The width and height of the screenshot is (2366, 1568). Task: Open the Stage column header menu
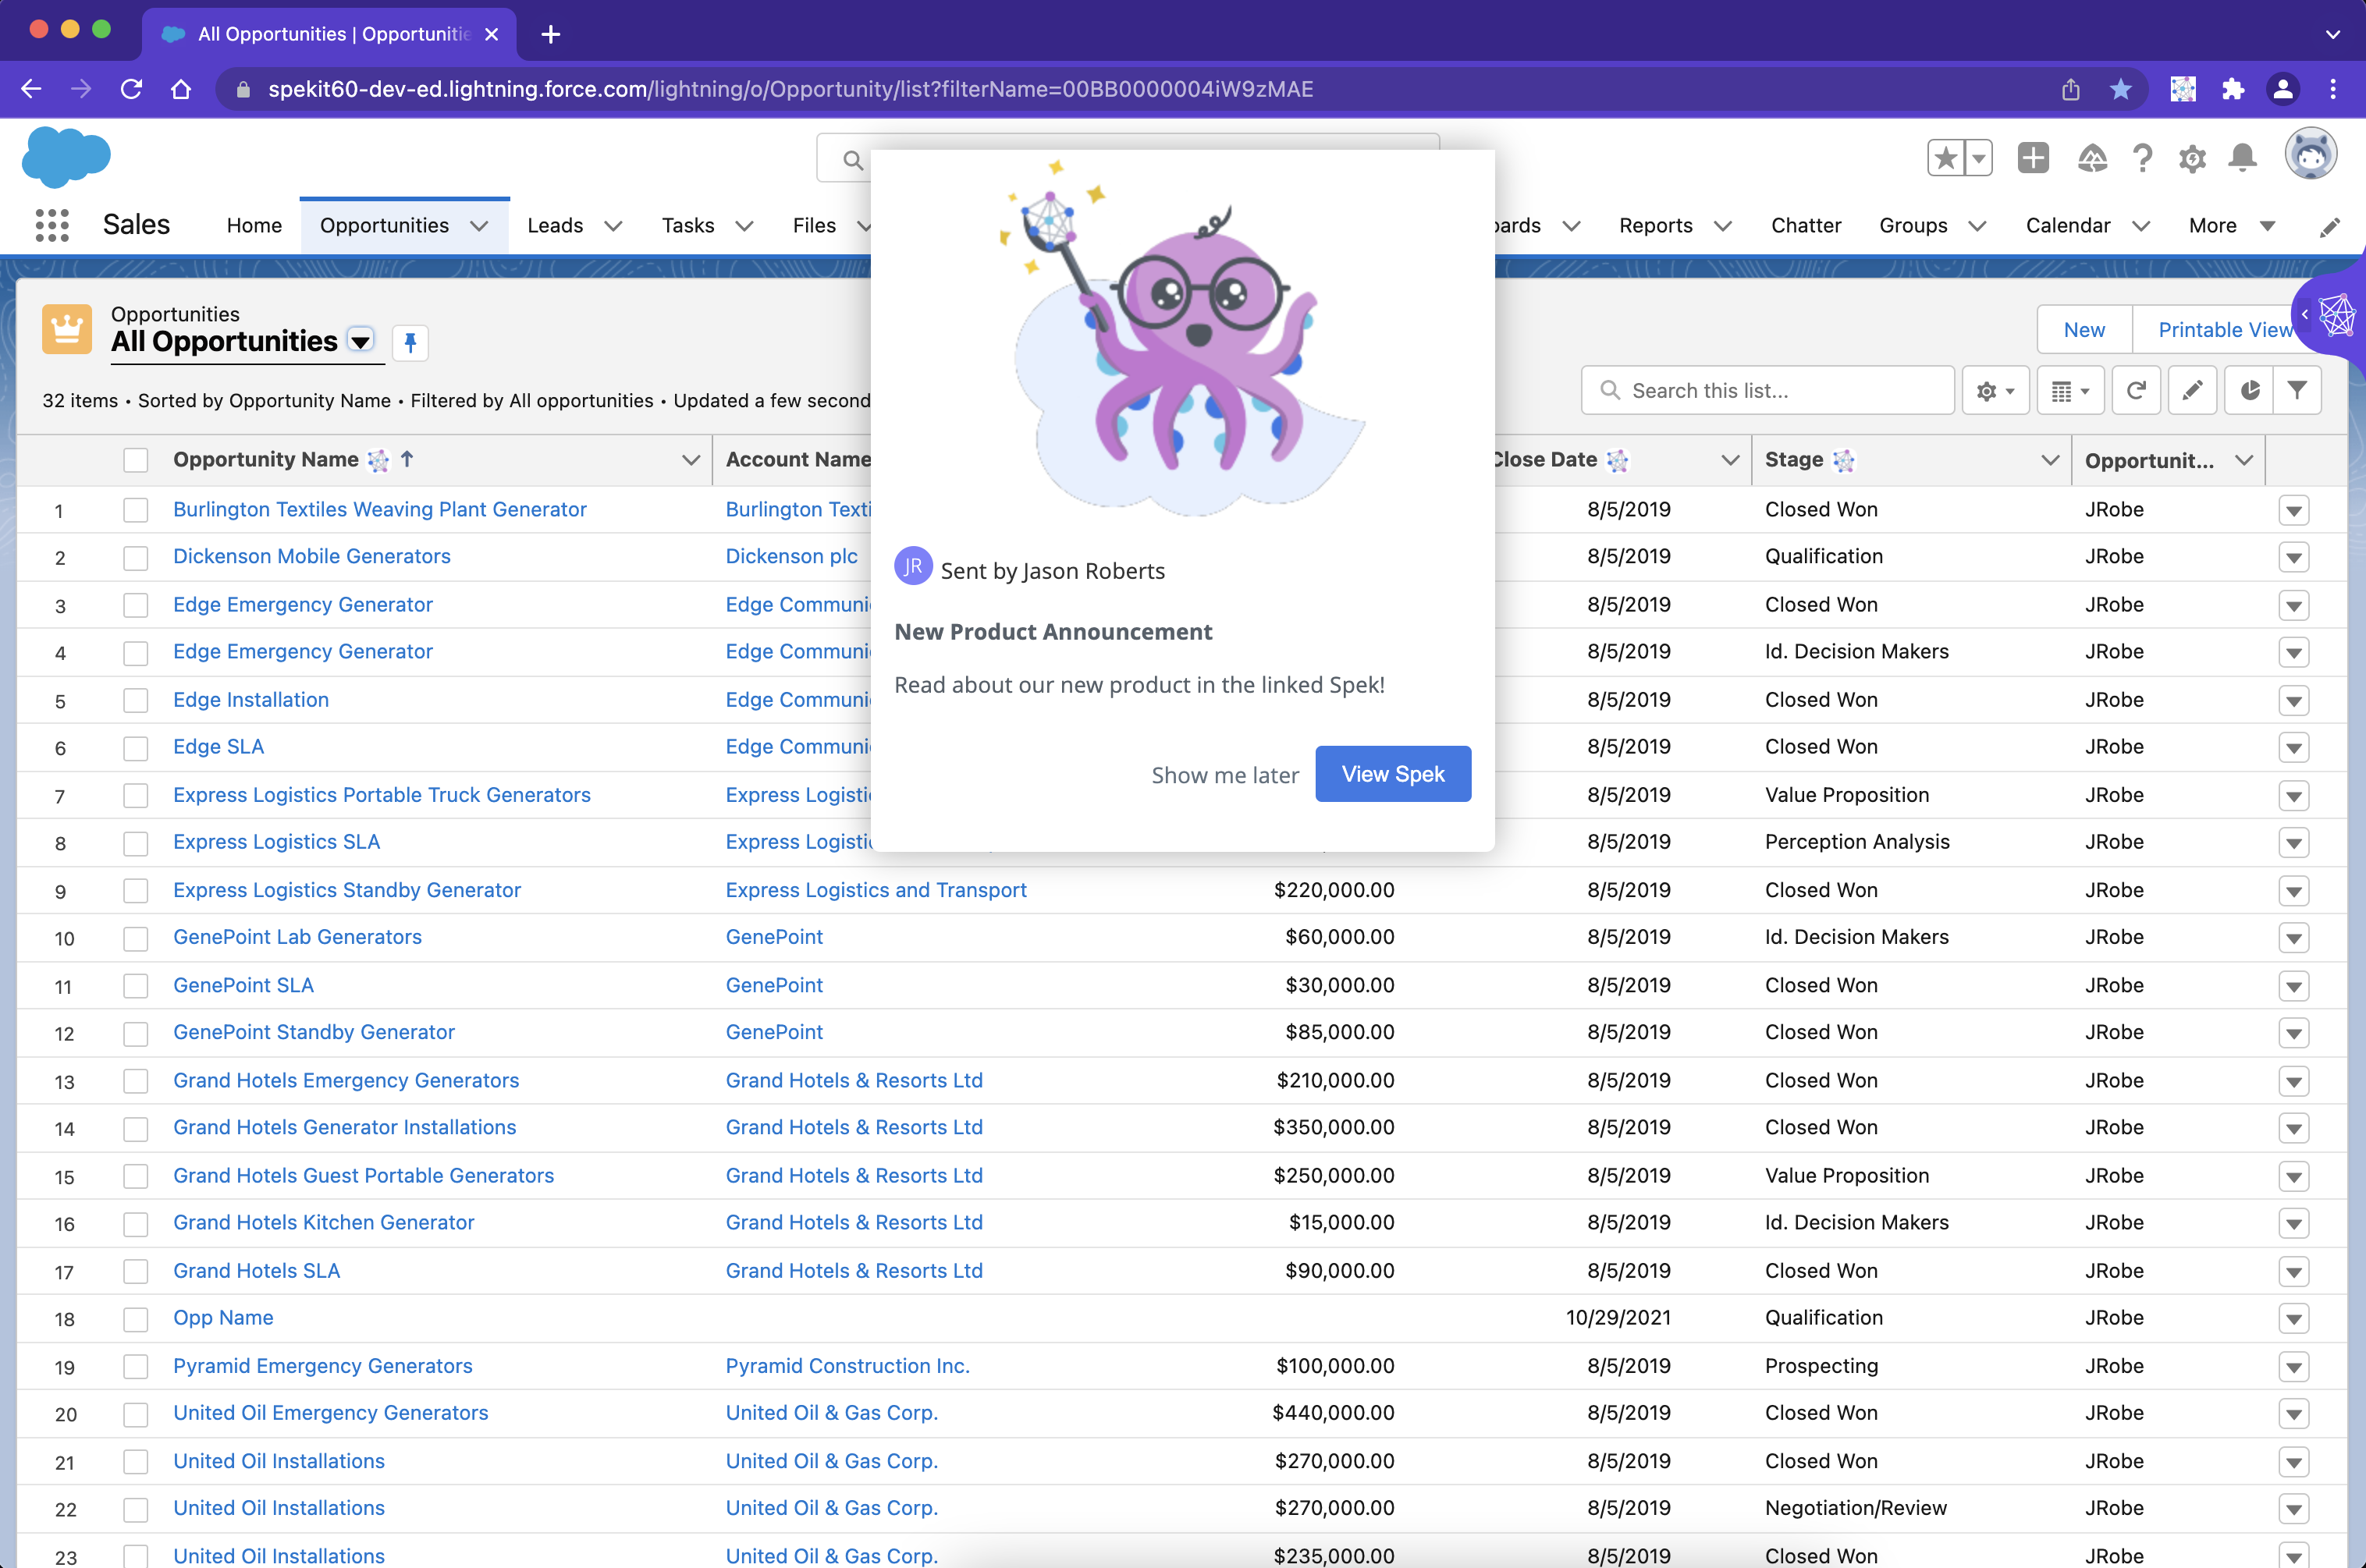click(x=2050, y=460)
